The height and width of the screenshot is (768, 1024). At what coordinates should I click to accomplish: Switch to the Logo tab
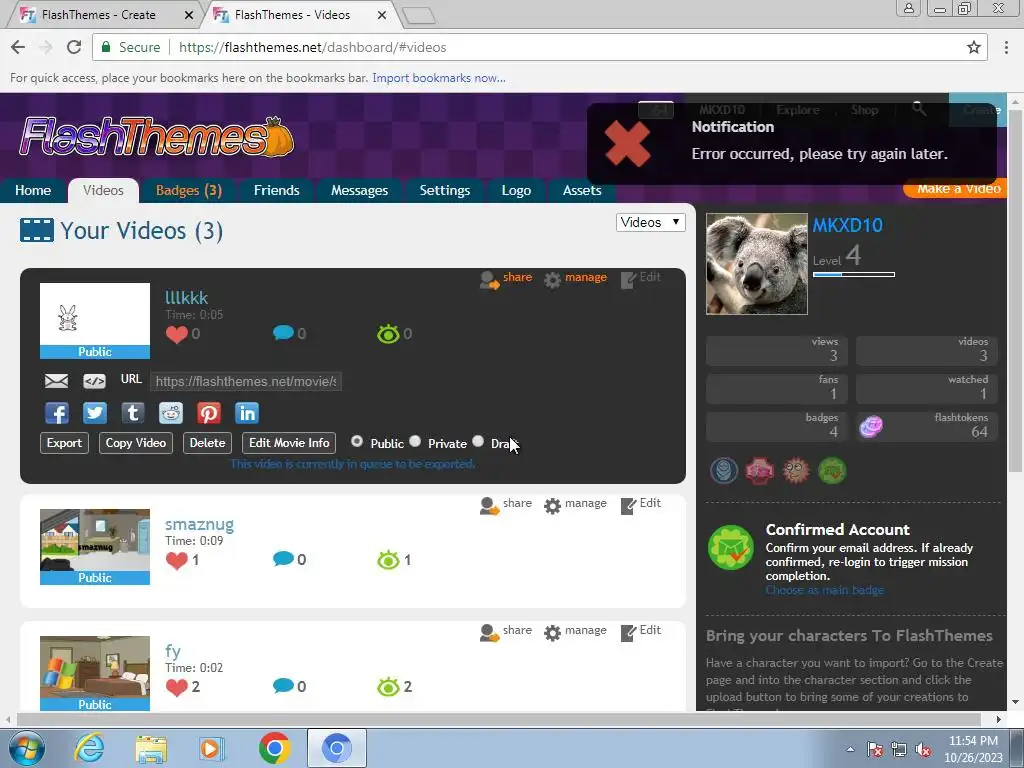tap(516, 190)
